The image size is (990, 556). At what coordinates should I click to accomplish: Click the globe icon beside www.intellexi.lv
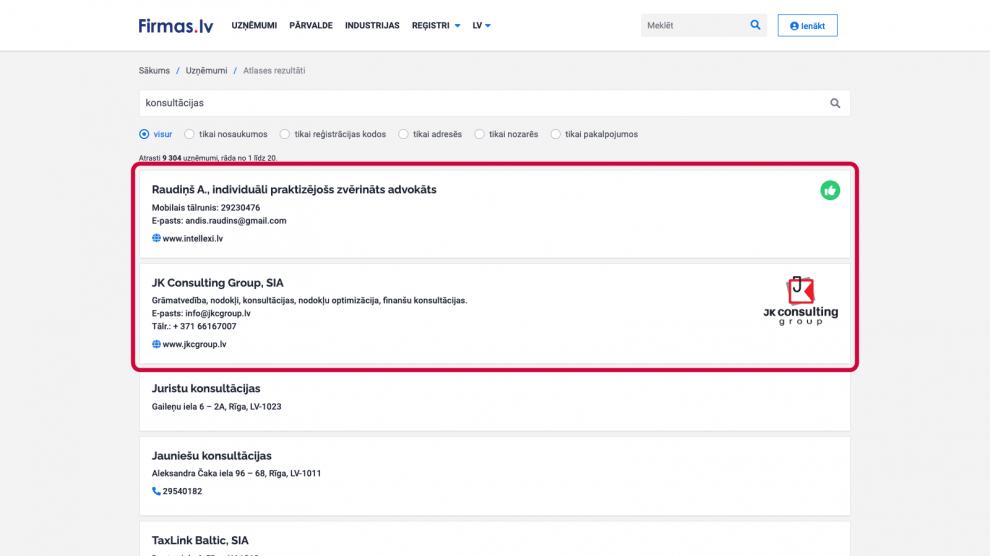click(x=156, y=238)
